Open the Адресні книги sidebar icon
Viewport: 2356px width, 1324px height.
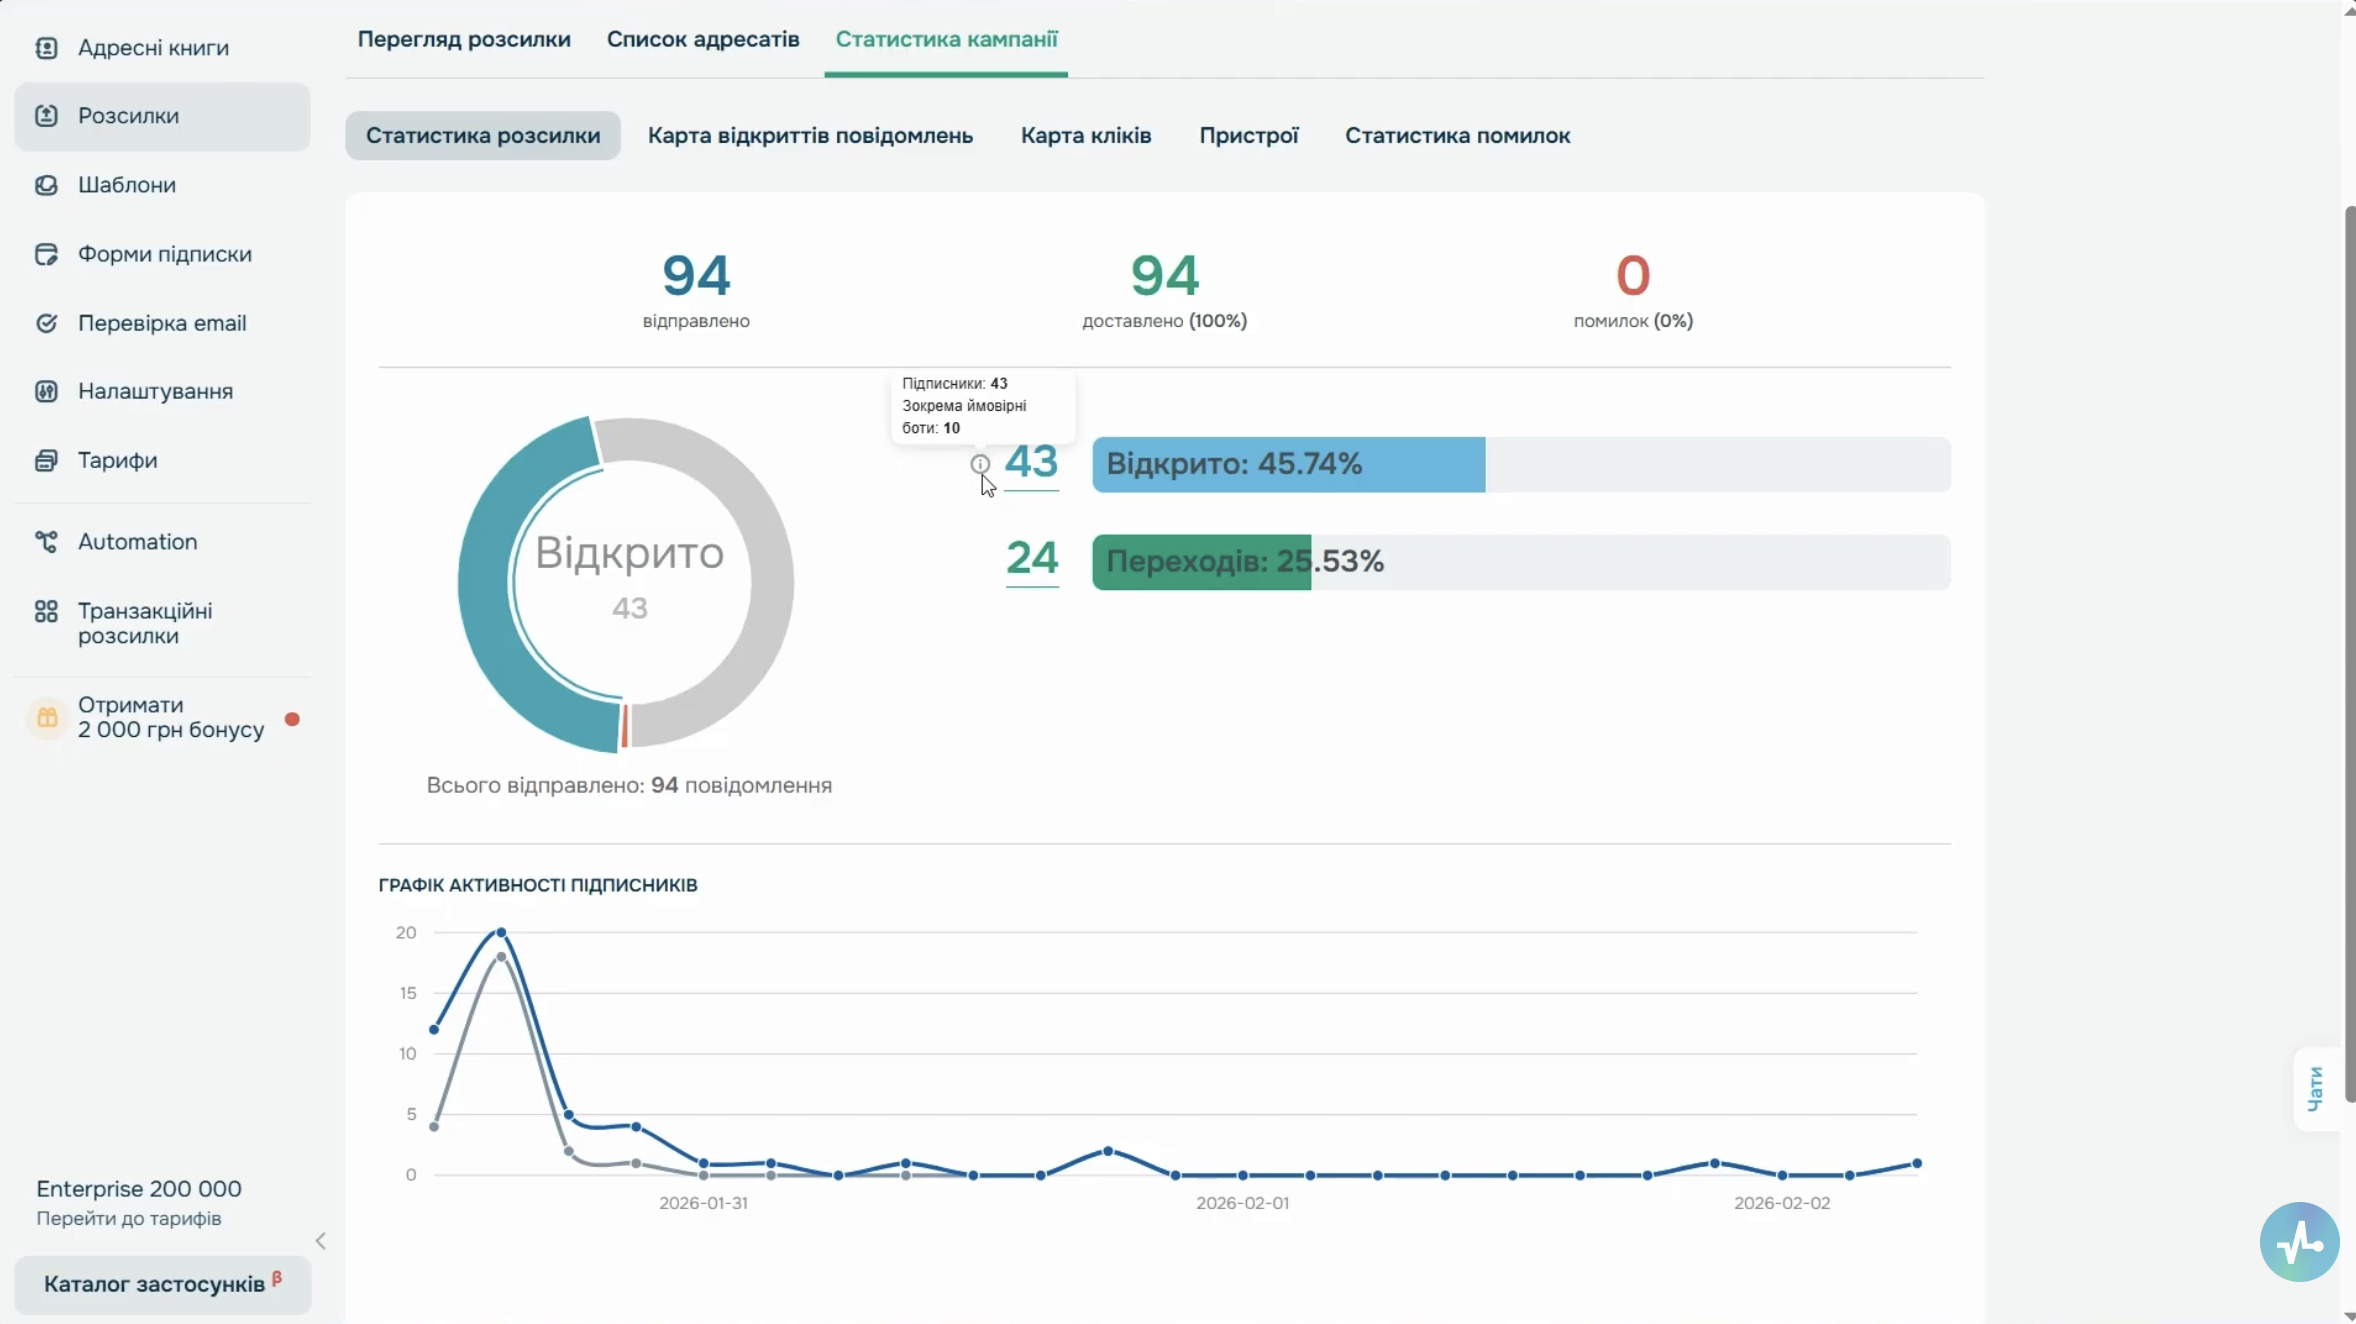click(46, 48)
